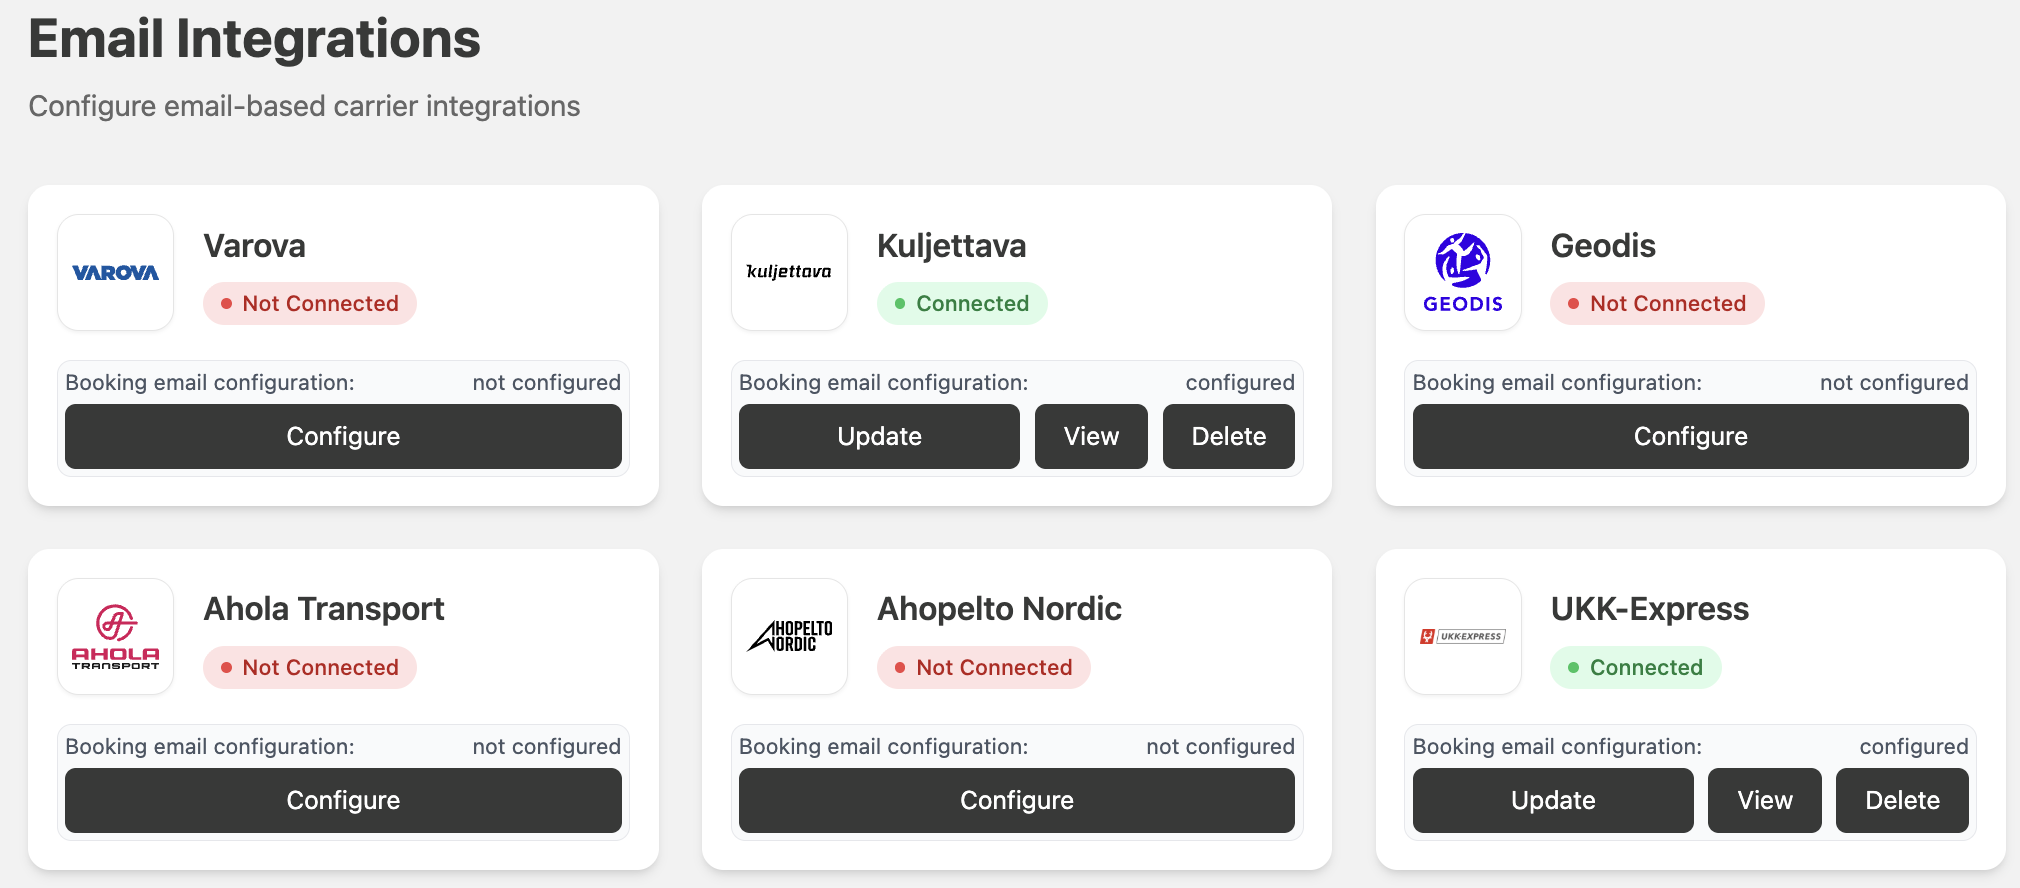
Task: Click the Ahola Transport logo
Action: (x=116, y=637)
